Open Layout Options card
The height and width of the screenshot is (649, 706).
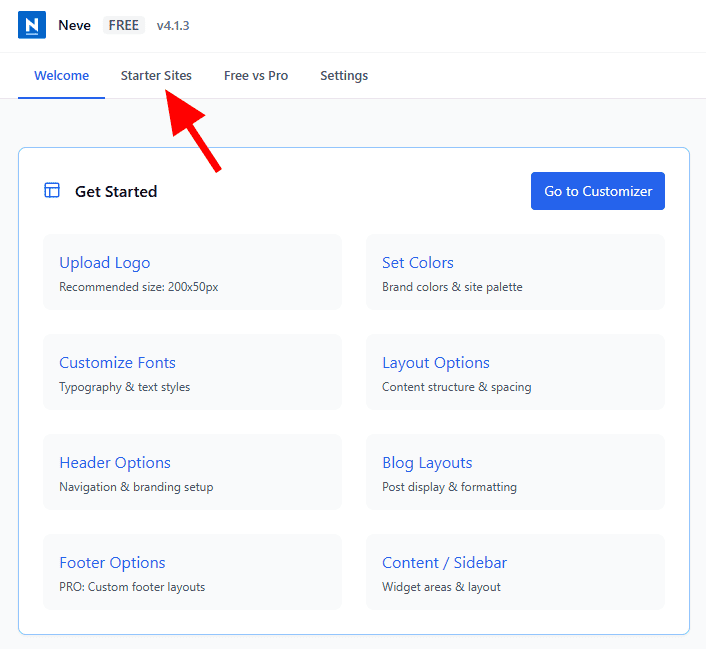click(x=515, y=373)
